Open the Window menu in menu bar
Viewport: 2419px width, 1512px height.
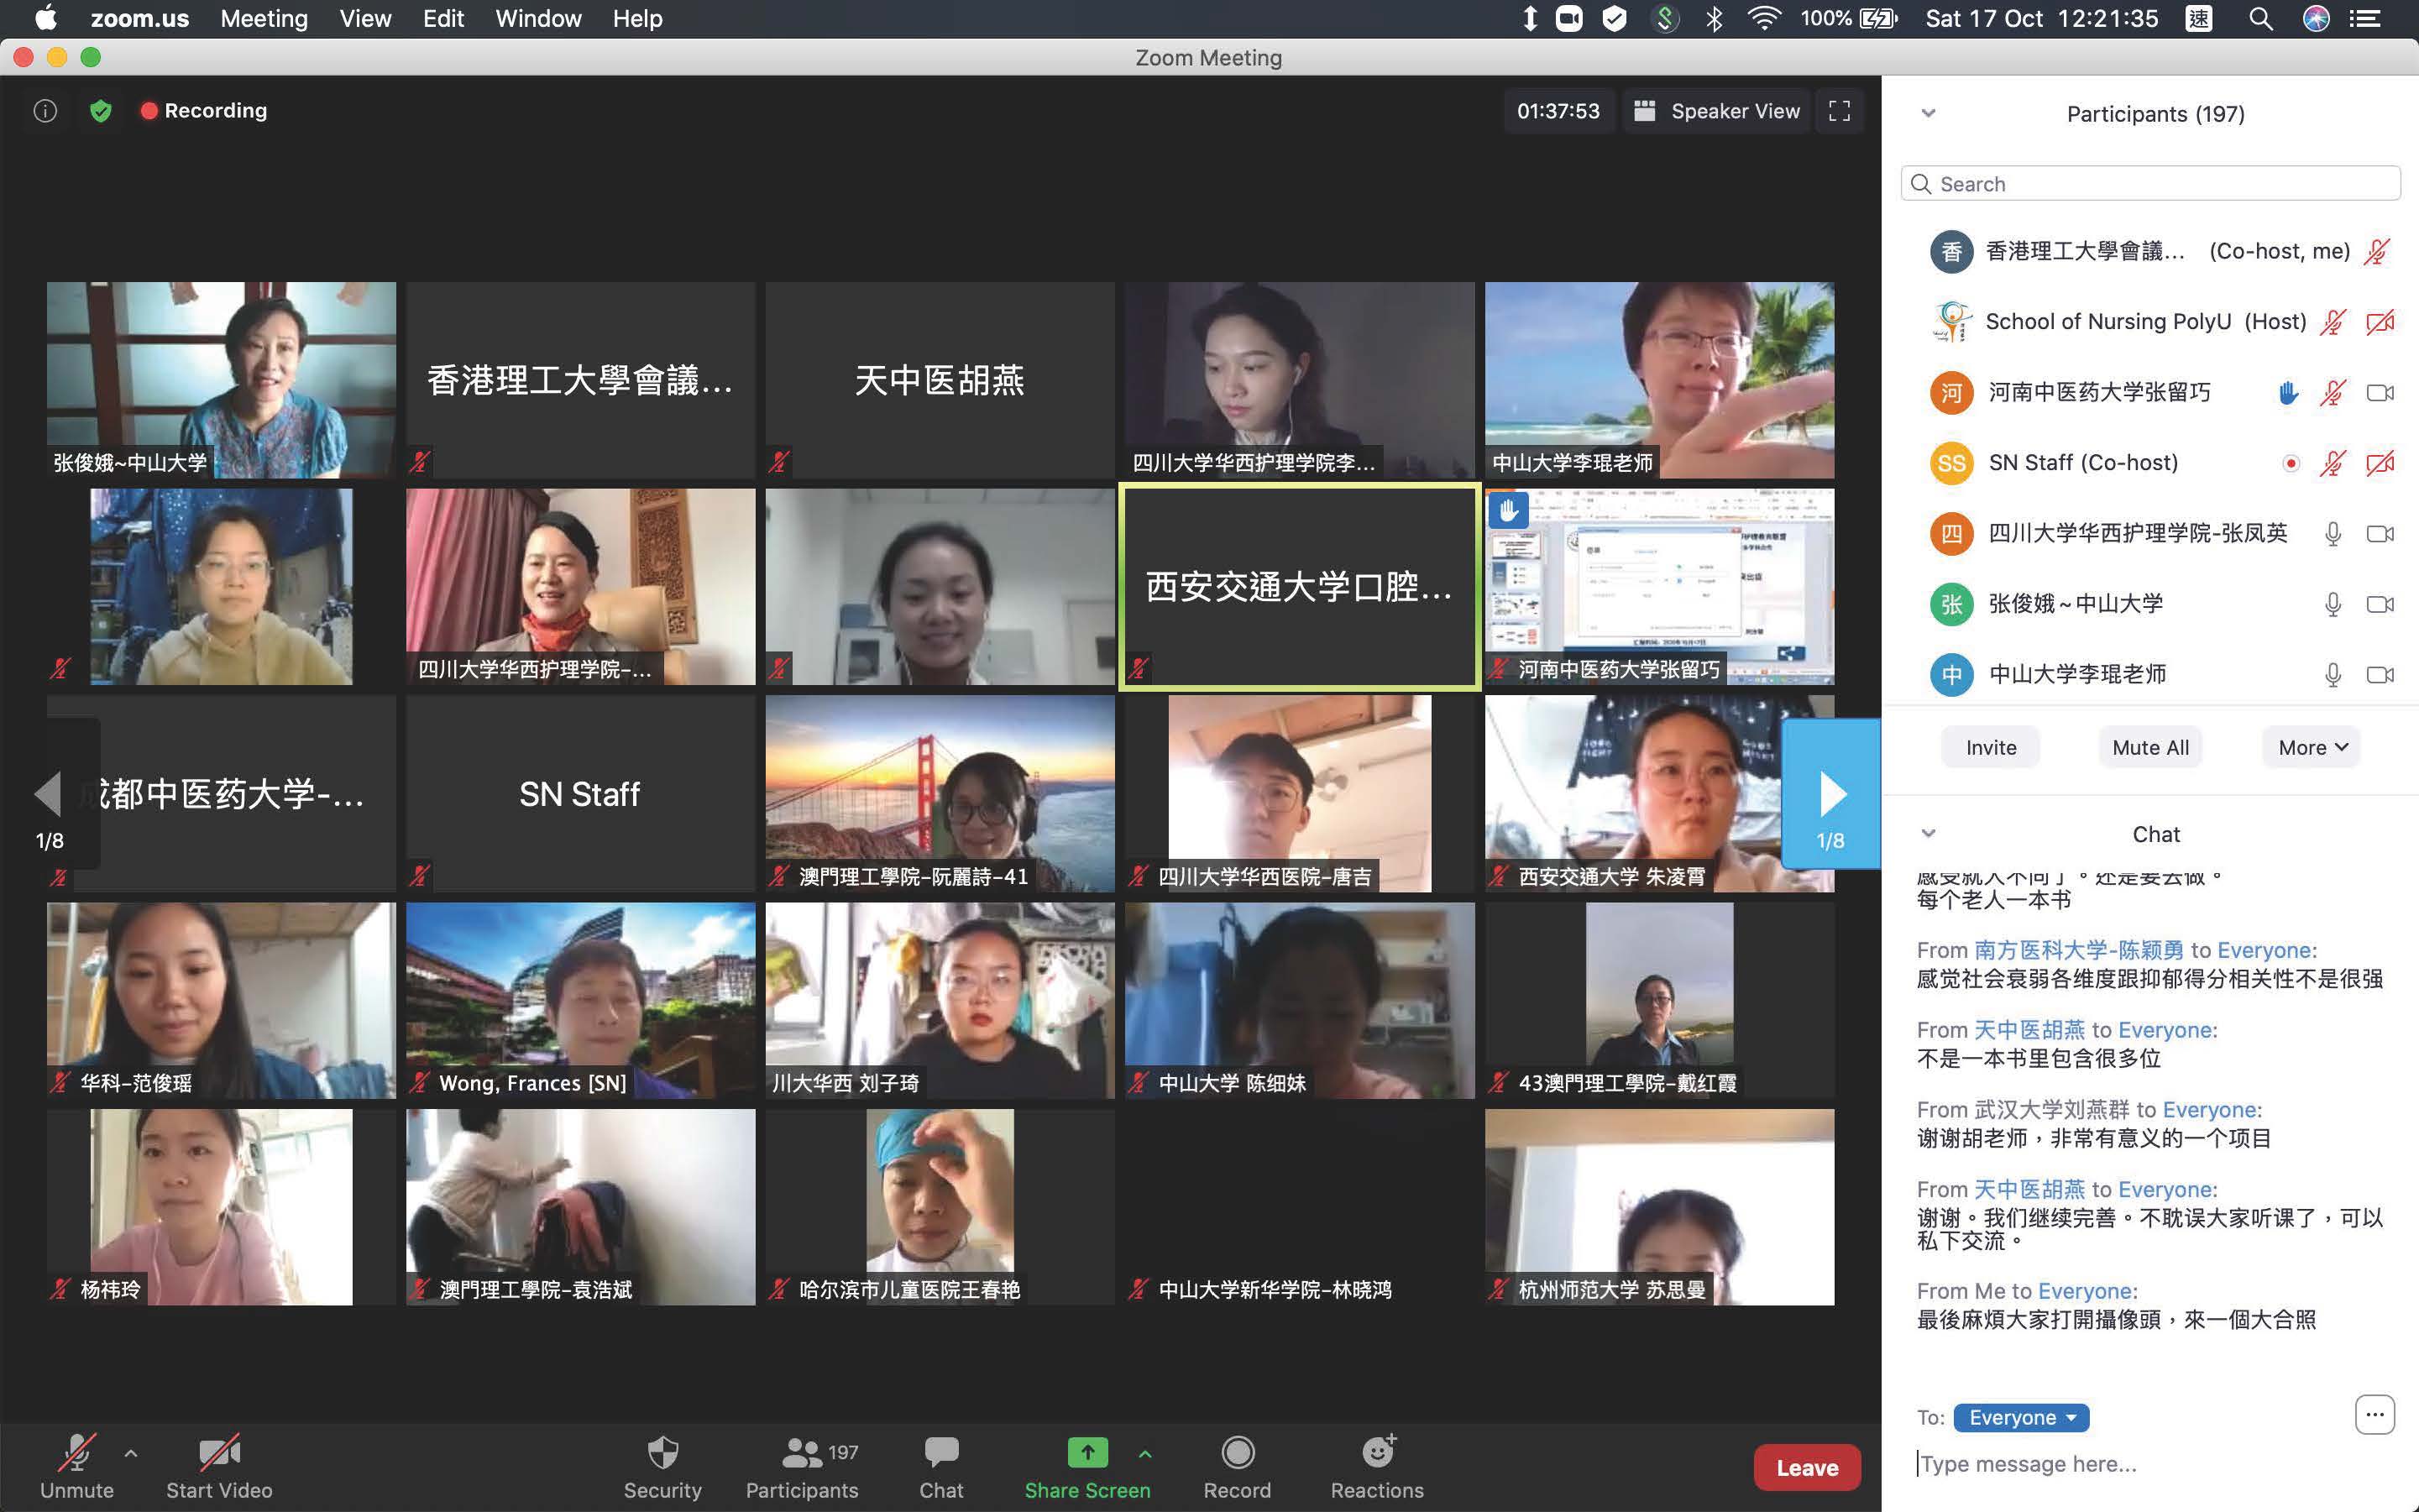(538, 18)
